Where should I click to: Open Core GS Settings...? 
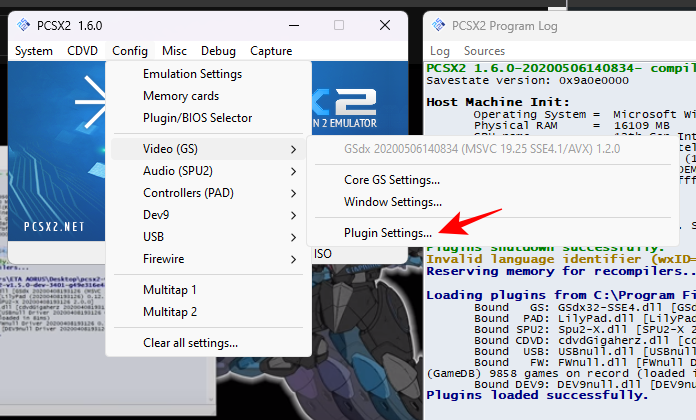392,180
